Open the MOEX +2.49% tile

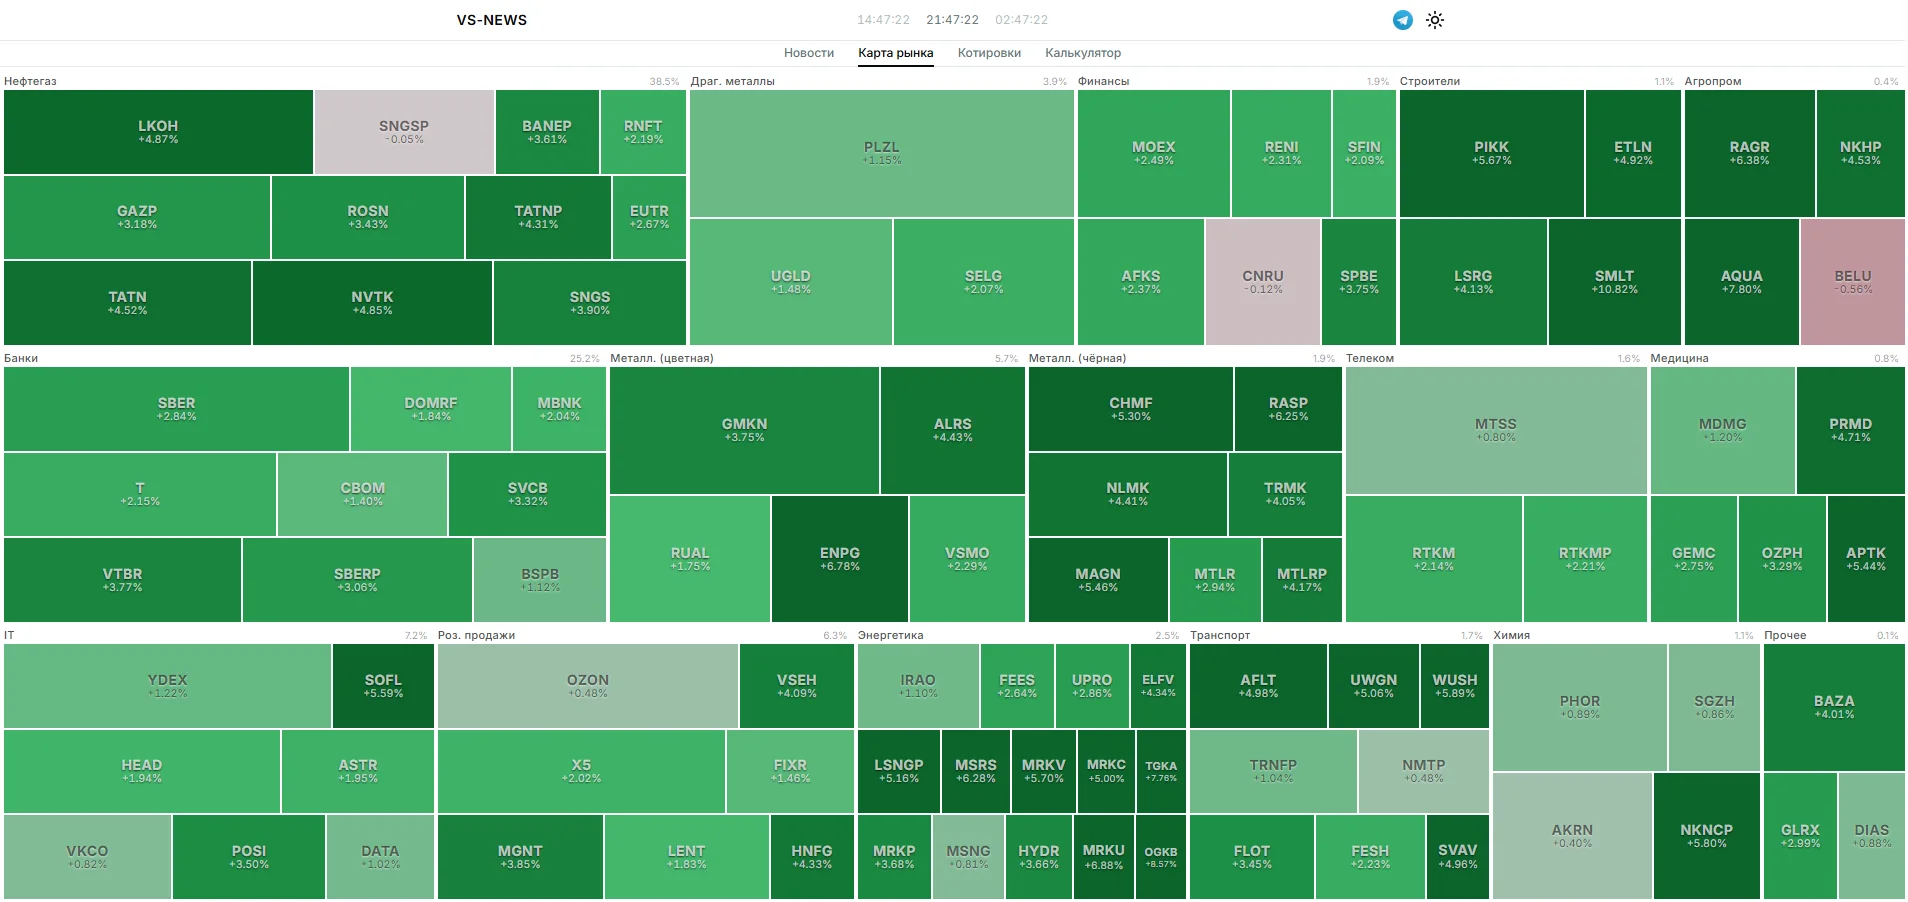(1154, 153)
